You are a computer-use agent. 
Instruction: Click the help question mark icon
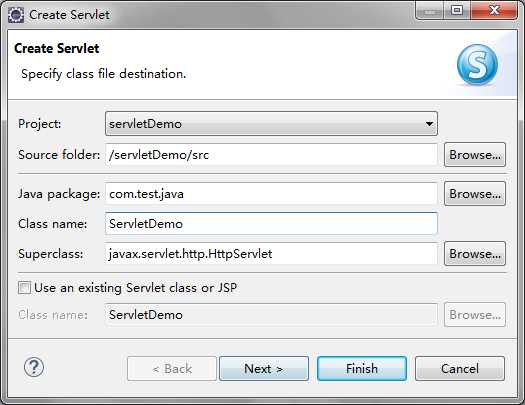[x=34, y=367]
